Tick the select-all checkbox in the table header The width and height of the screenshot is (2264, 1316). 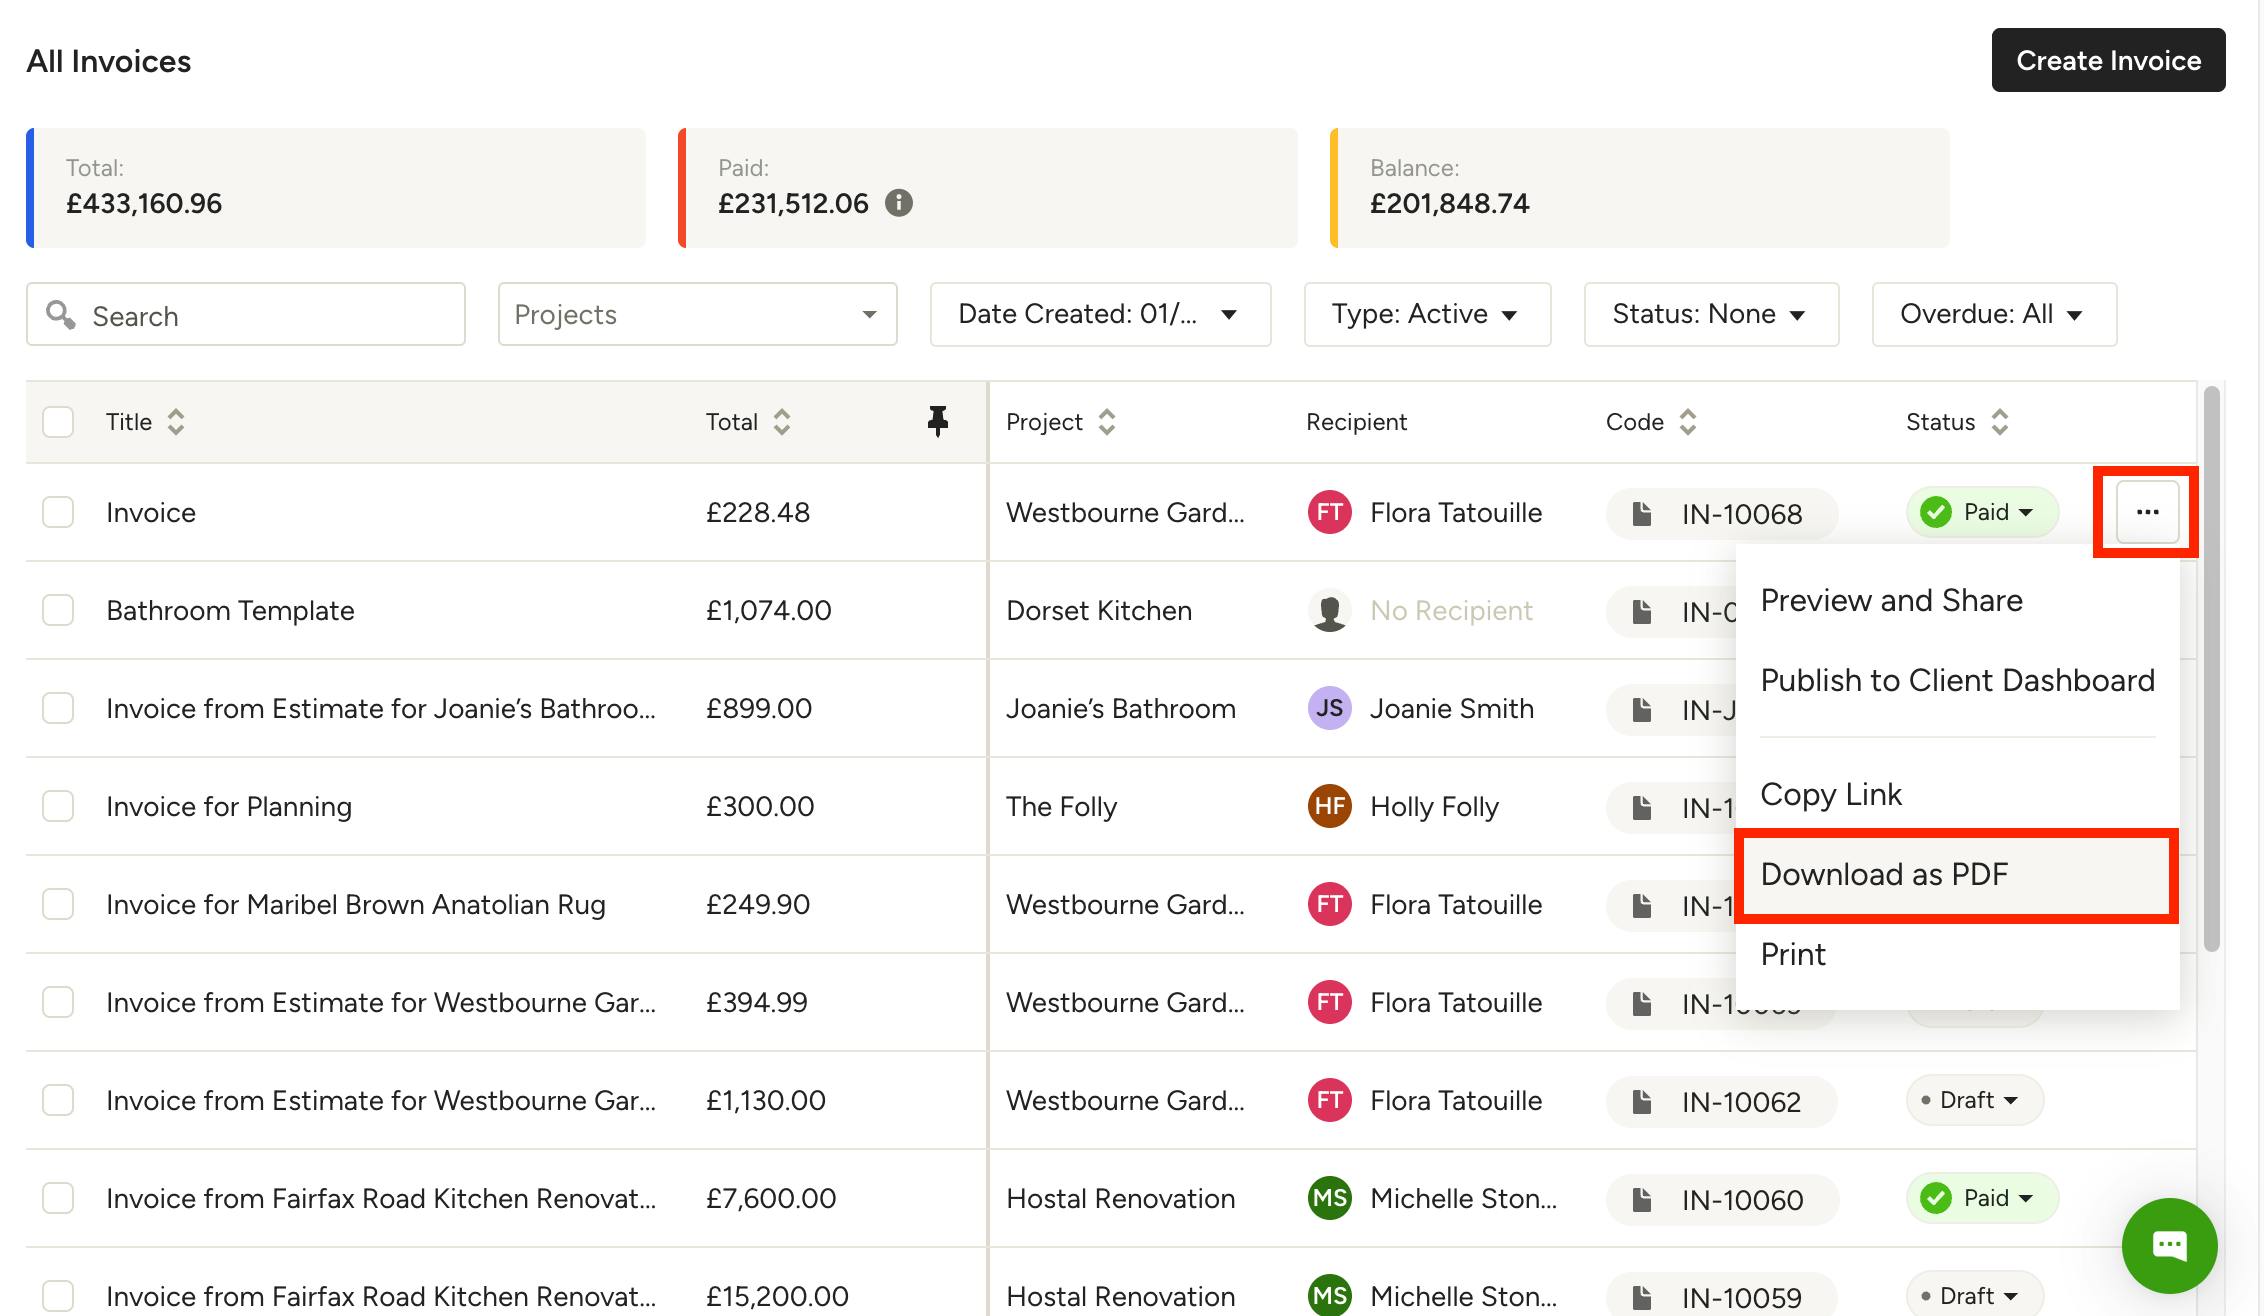pos(58,422)
